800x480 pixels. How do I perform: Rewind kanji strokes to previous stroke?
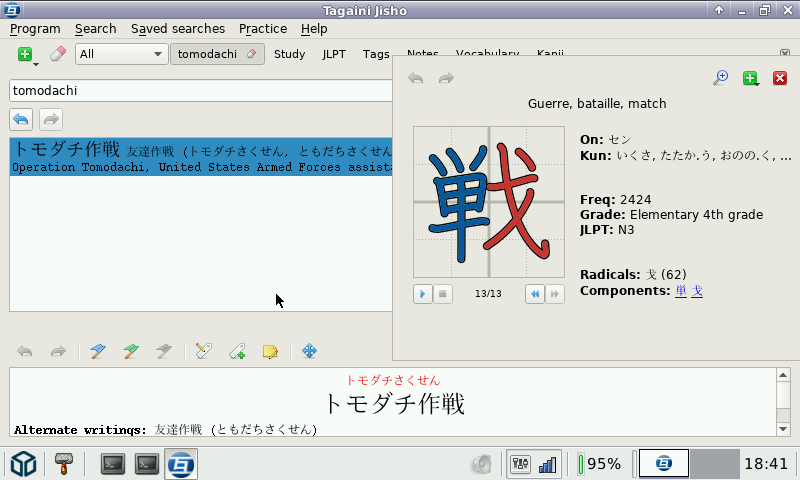(x=535, y=294)
